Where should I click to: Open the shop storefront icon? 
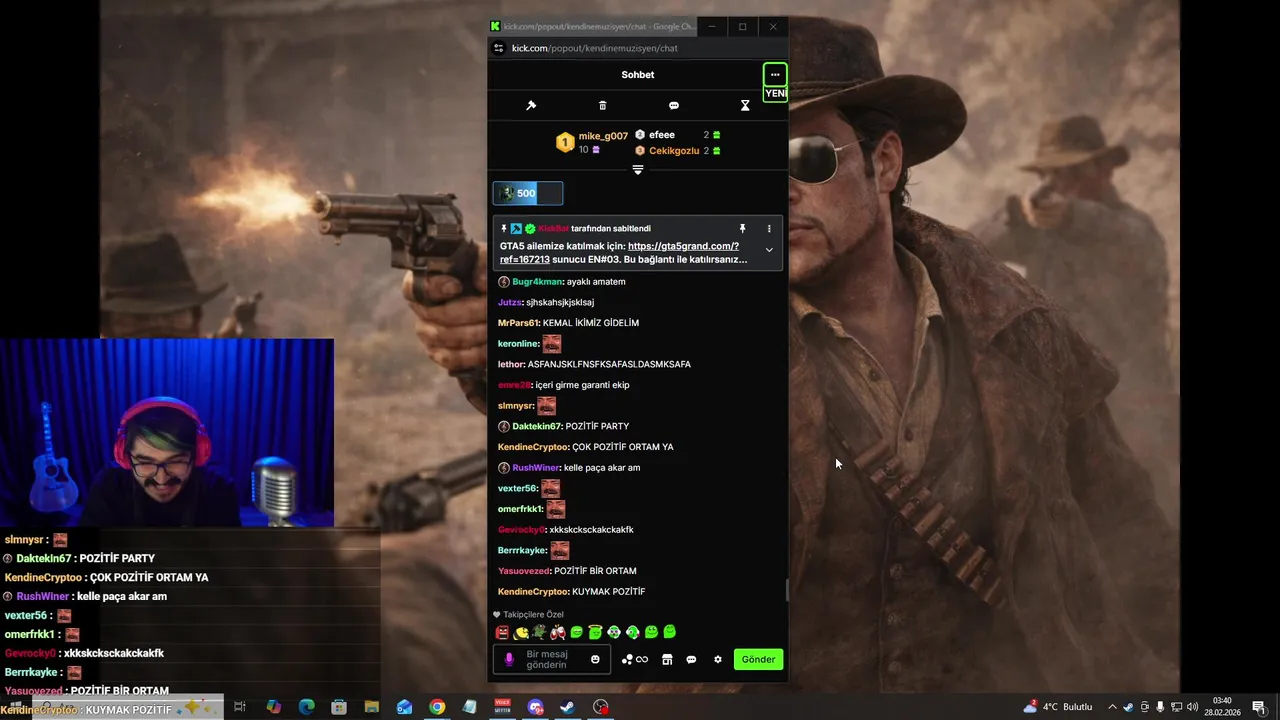667,659
